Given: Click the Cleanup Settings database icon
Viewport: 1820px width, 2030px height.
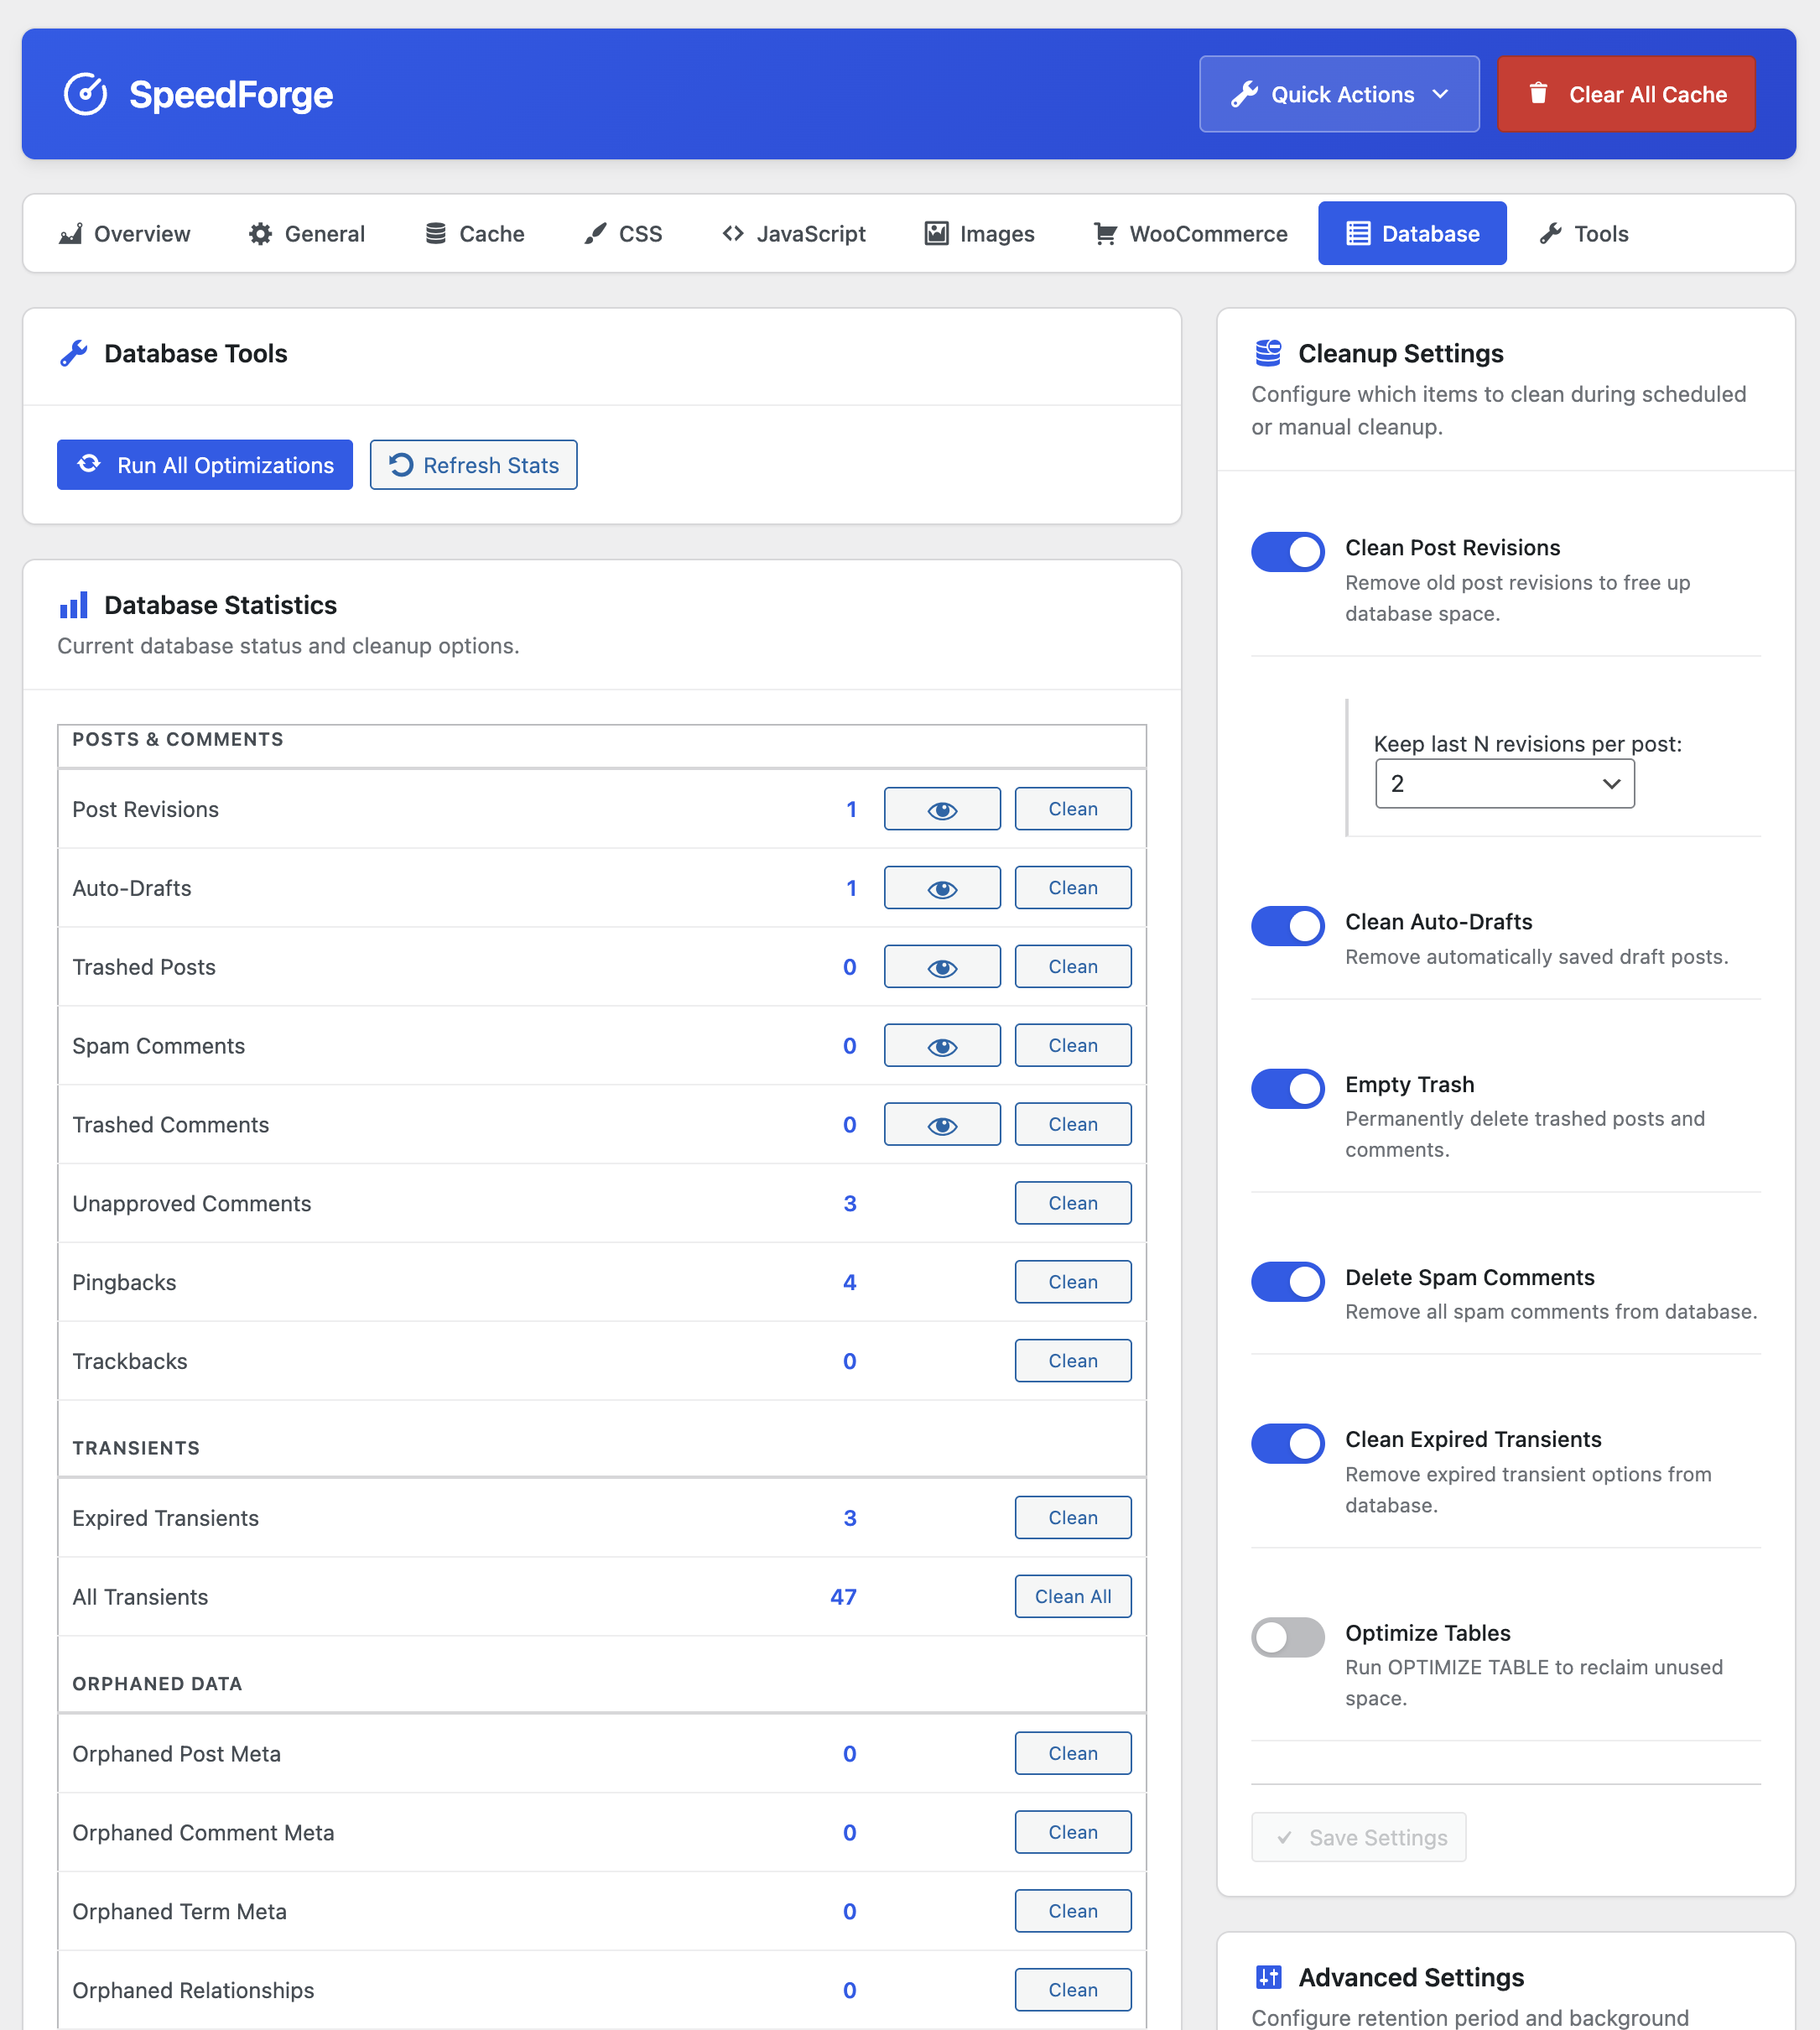Looking at the screenshot, I should tap(1268, 353).
